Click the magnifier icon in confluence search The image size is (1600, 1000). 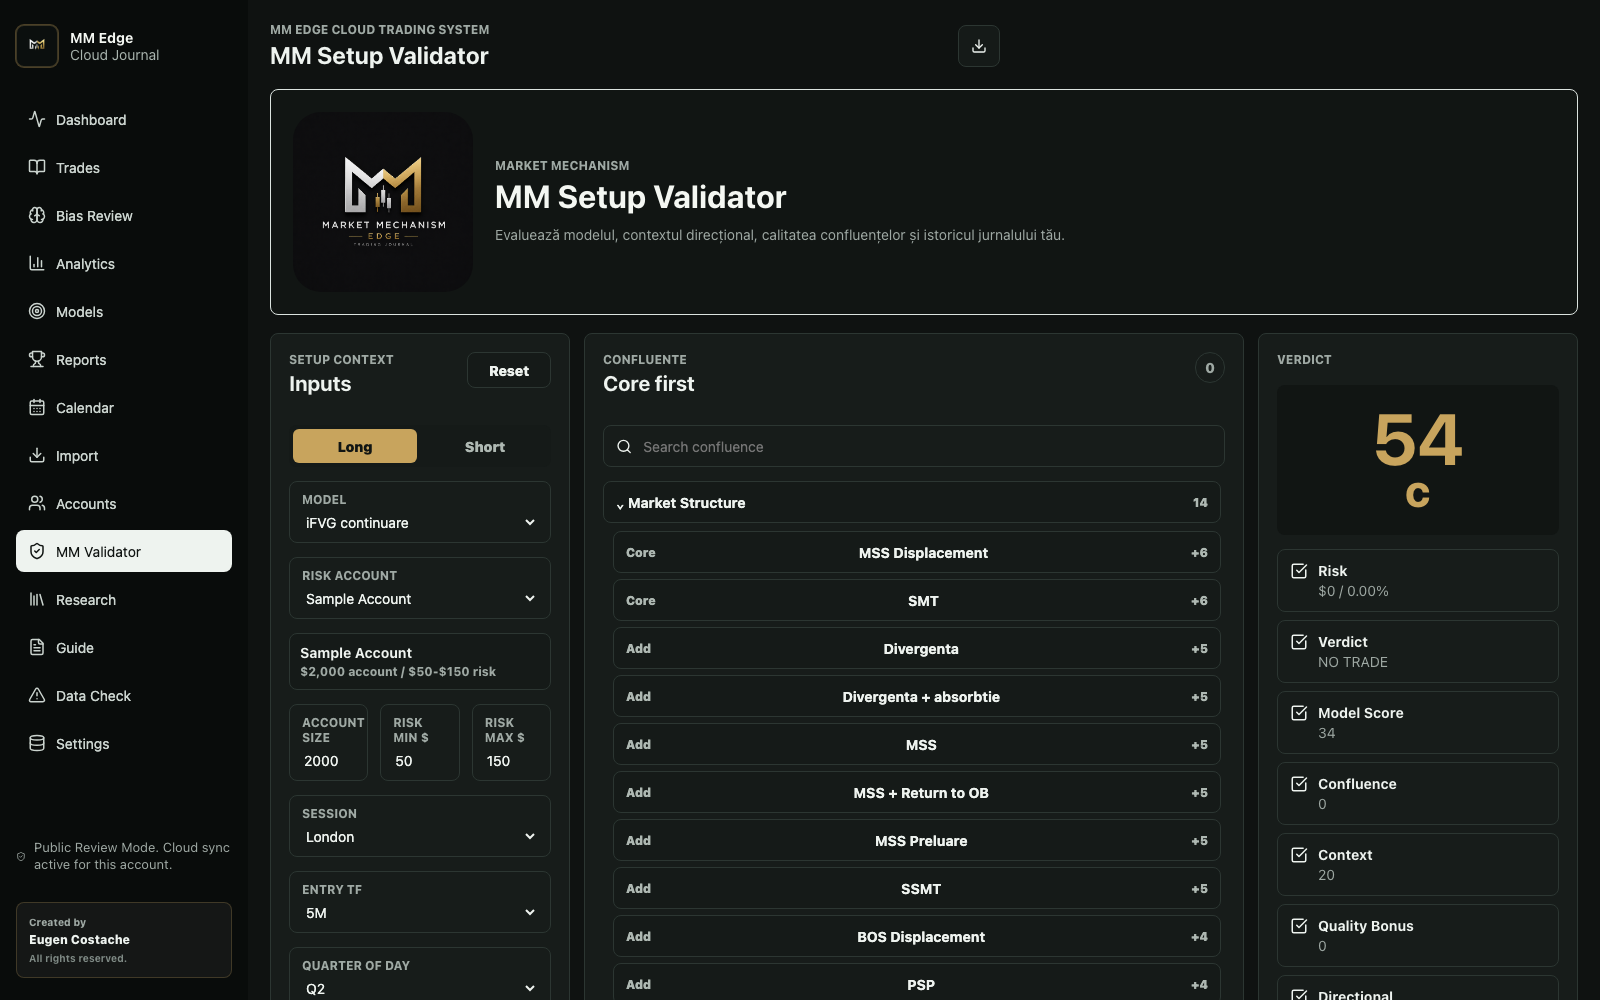624,447
